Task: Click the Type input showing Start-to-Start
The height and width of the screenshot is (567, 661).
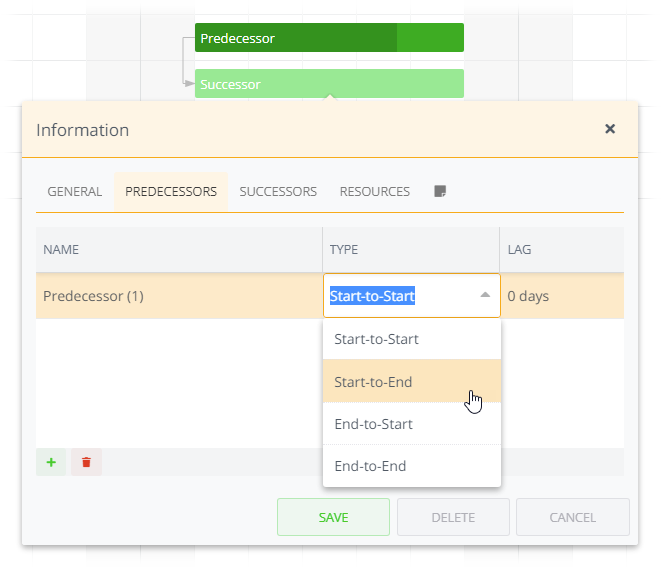Action: click(398, 296)
